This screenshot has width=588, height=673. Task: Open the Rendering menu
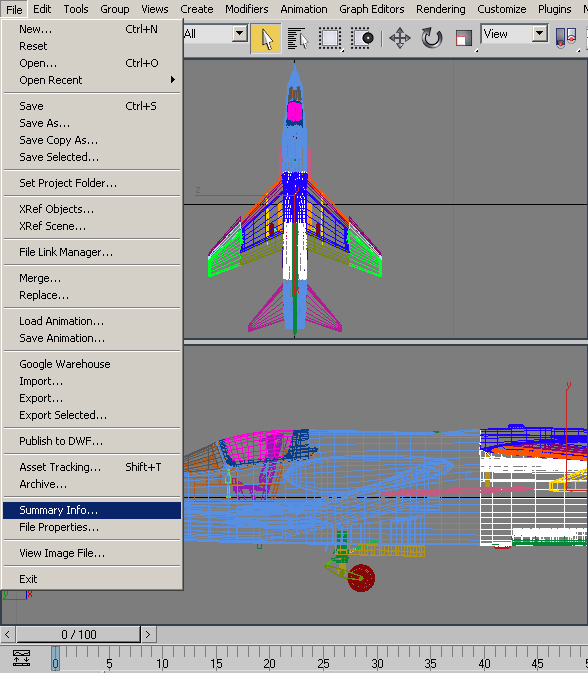[441, 9]
